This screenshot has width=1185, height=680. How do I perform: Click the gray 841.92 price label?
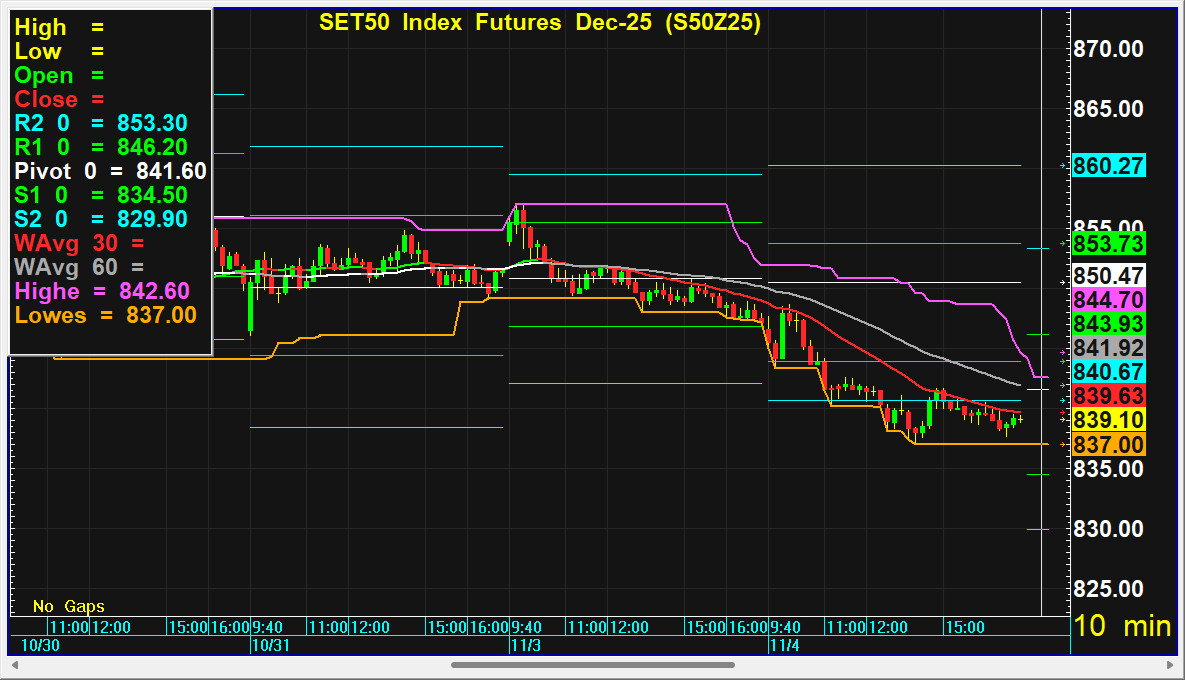coord(1108,347)
